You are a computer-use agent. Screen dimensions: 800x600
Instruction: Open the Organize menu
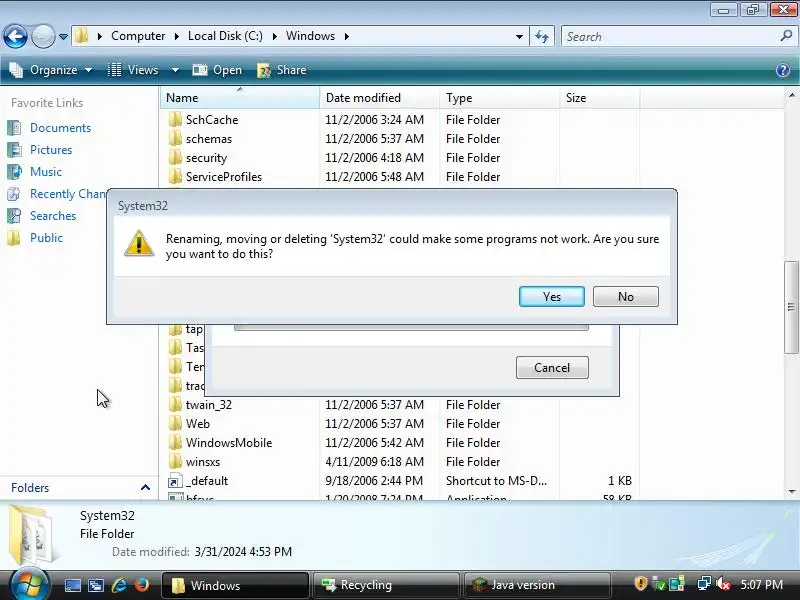51,70
